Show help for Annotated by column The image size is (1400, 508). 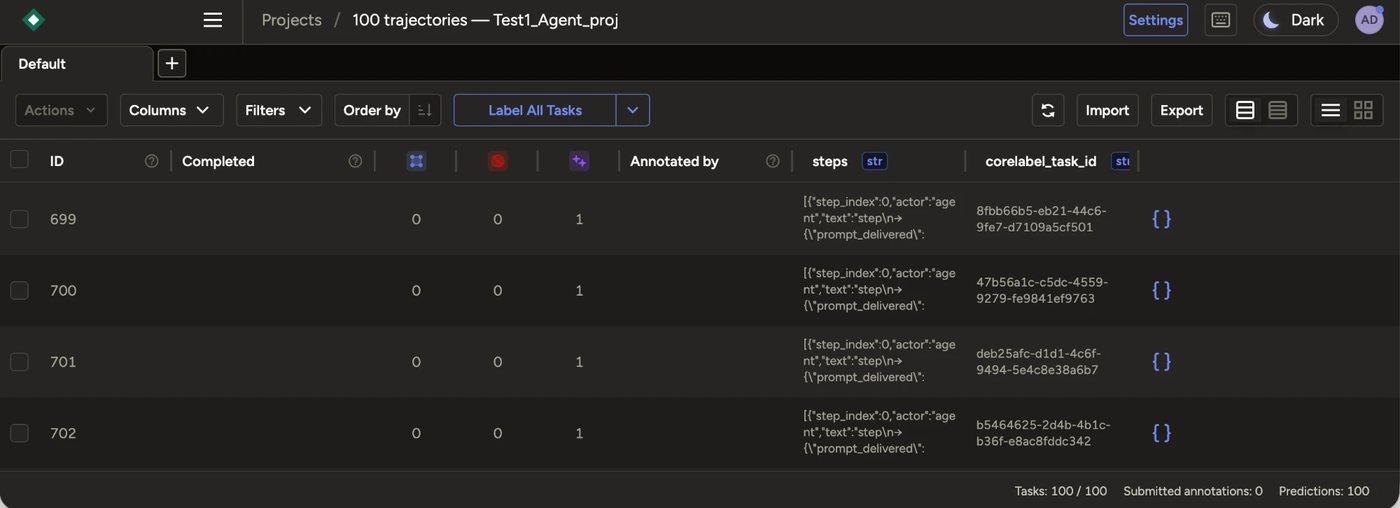pos(772,161)
